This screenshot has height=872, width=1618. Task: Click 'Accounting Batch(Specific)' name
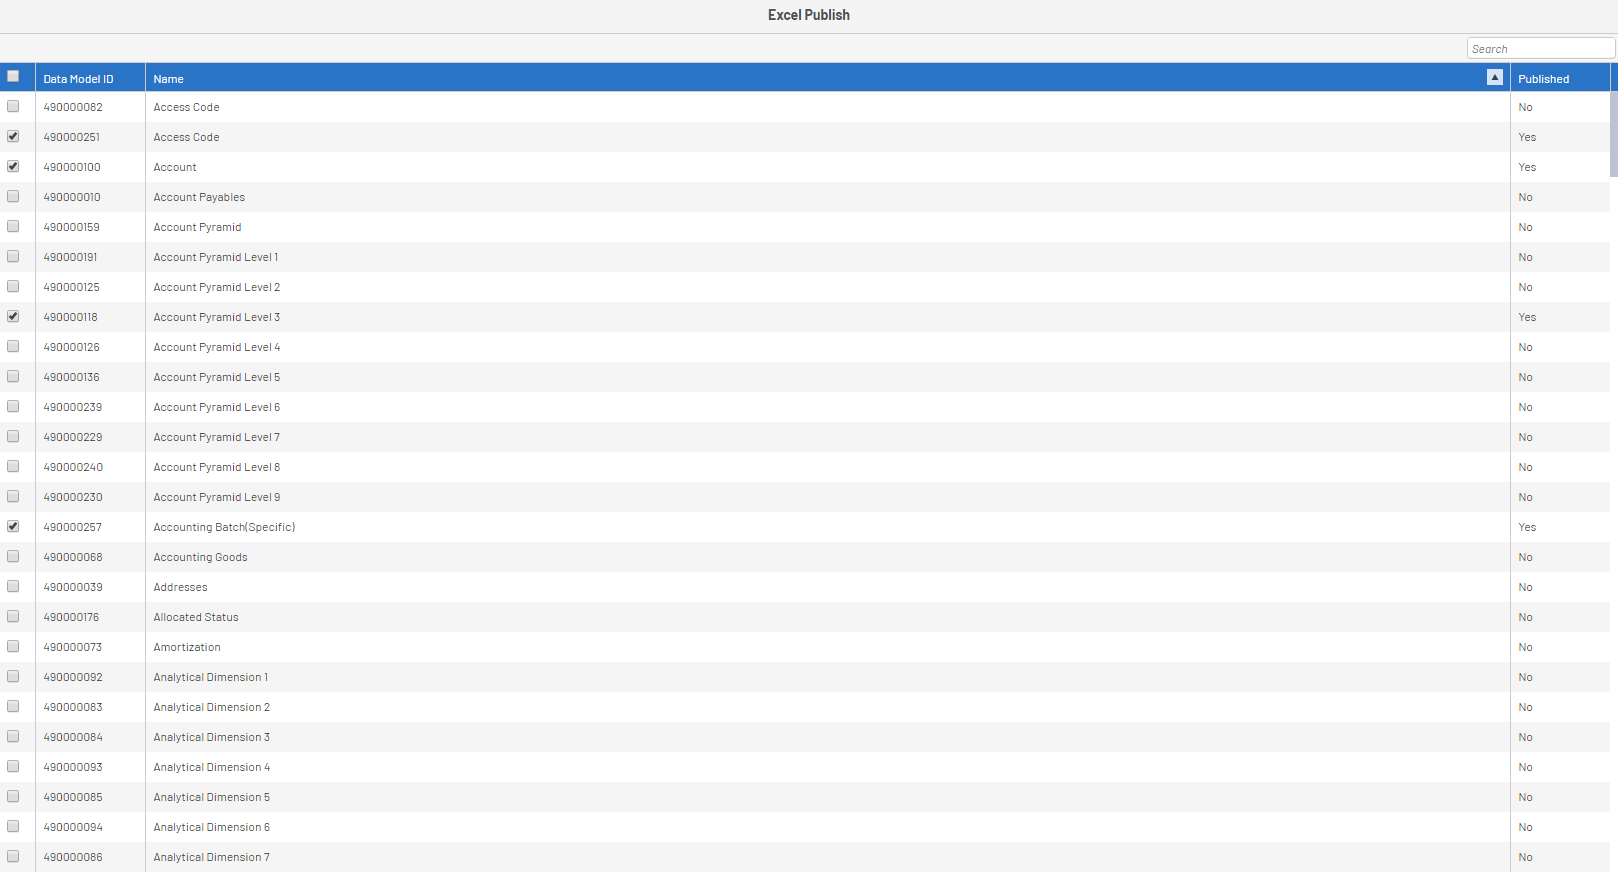tap(224, 527)
